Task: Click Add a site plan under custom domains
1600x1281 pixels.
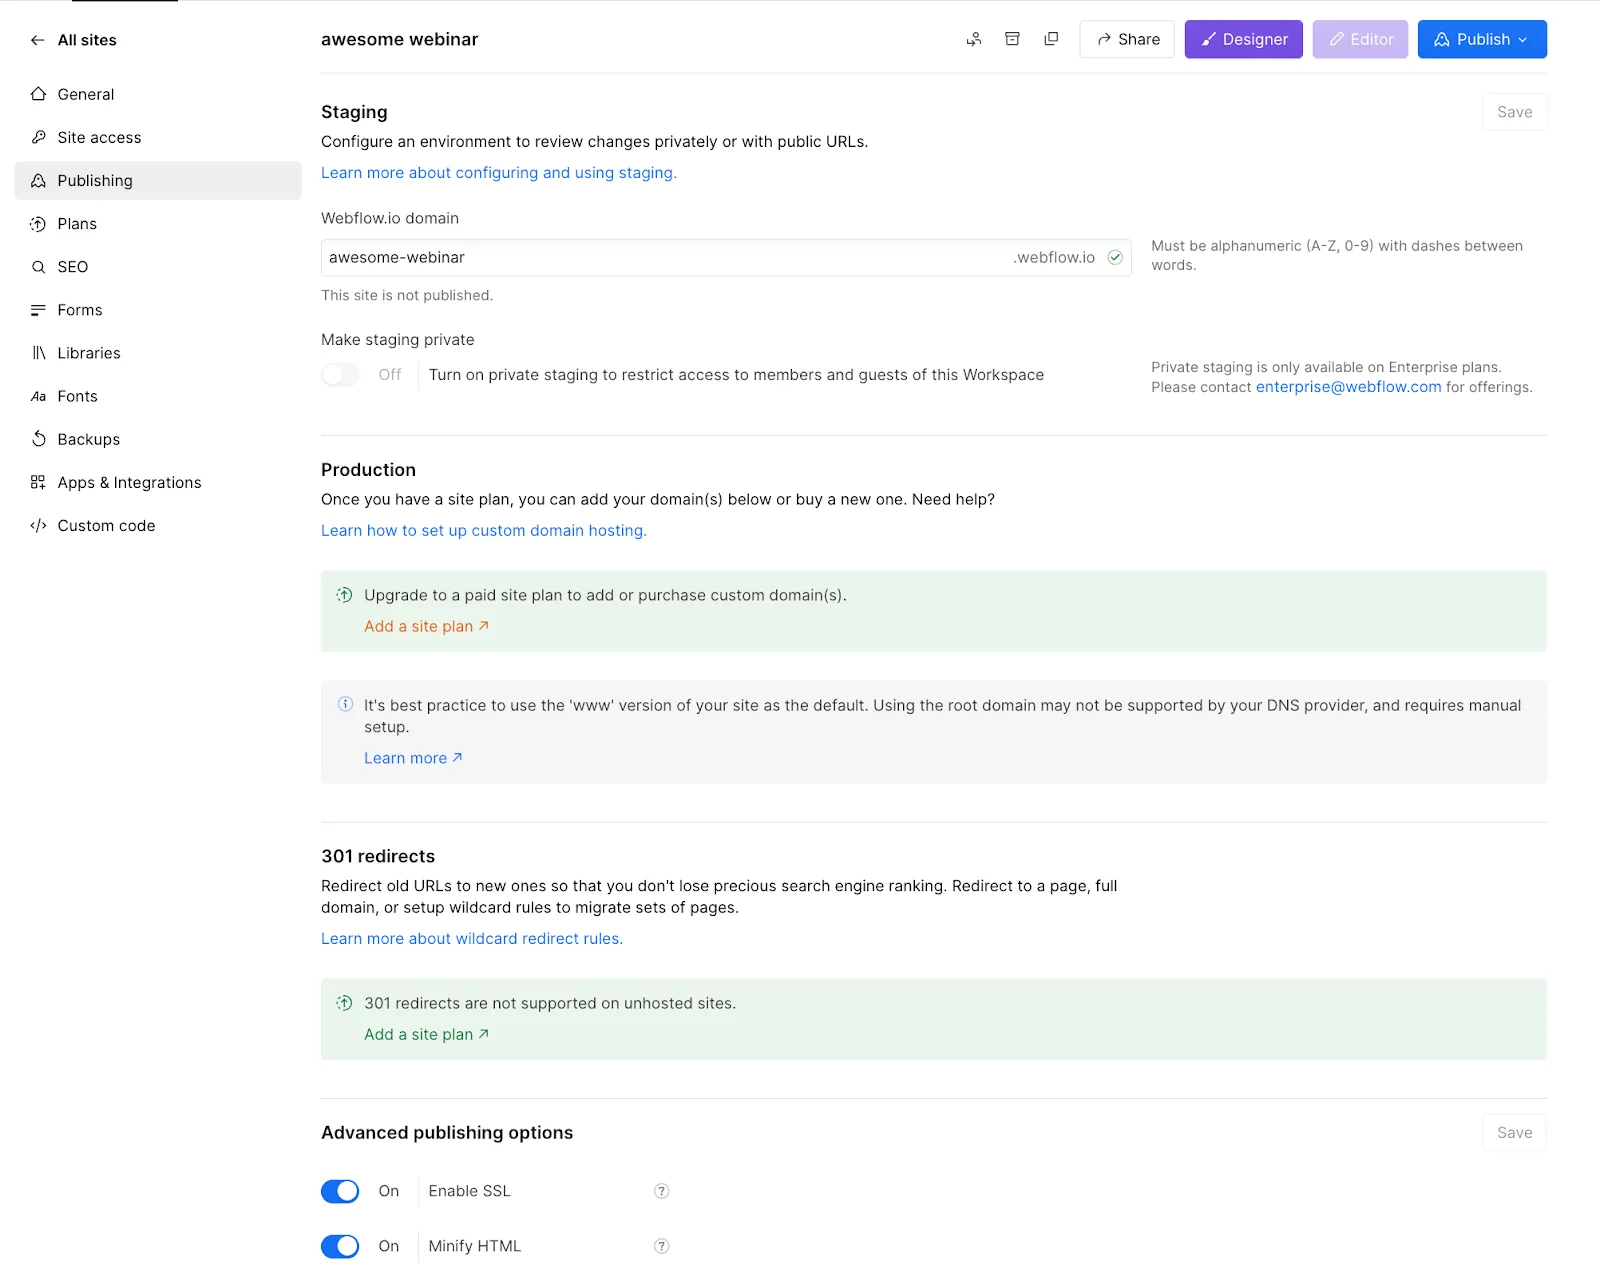Action: pos(426,626)
